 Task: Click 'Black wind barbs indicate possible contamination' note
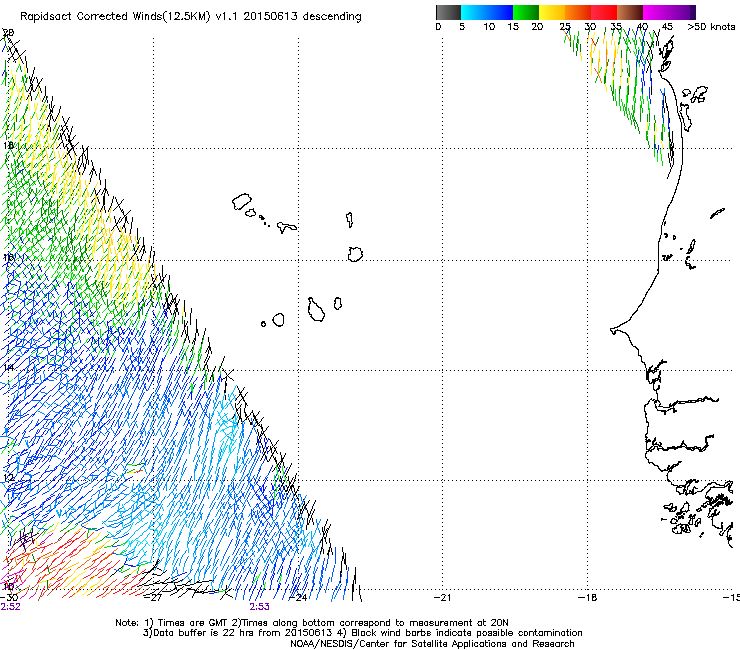466,633
